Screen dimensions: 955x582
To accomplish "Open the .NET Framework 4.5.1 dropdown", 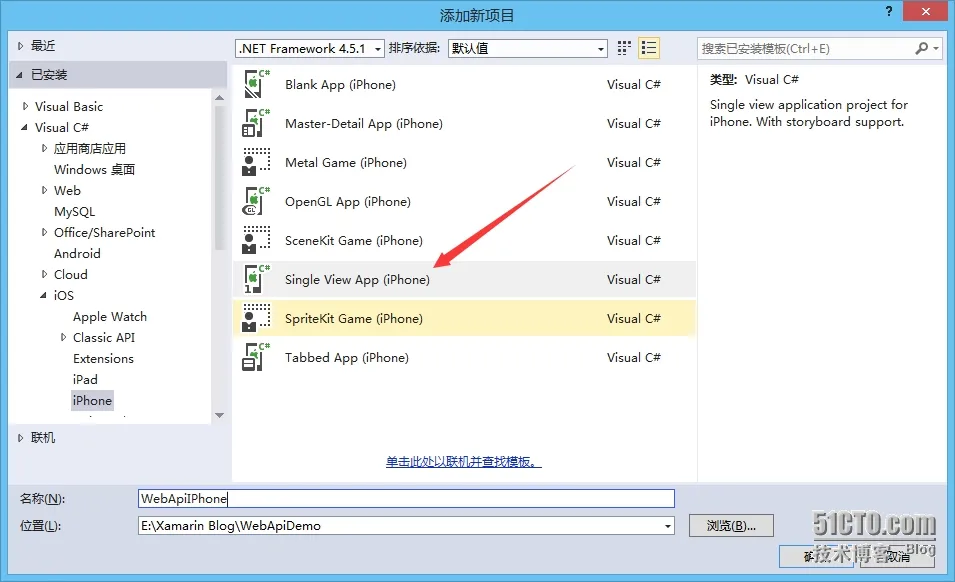I will [310, 48].
